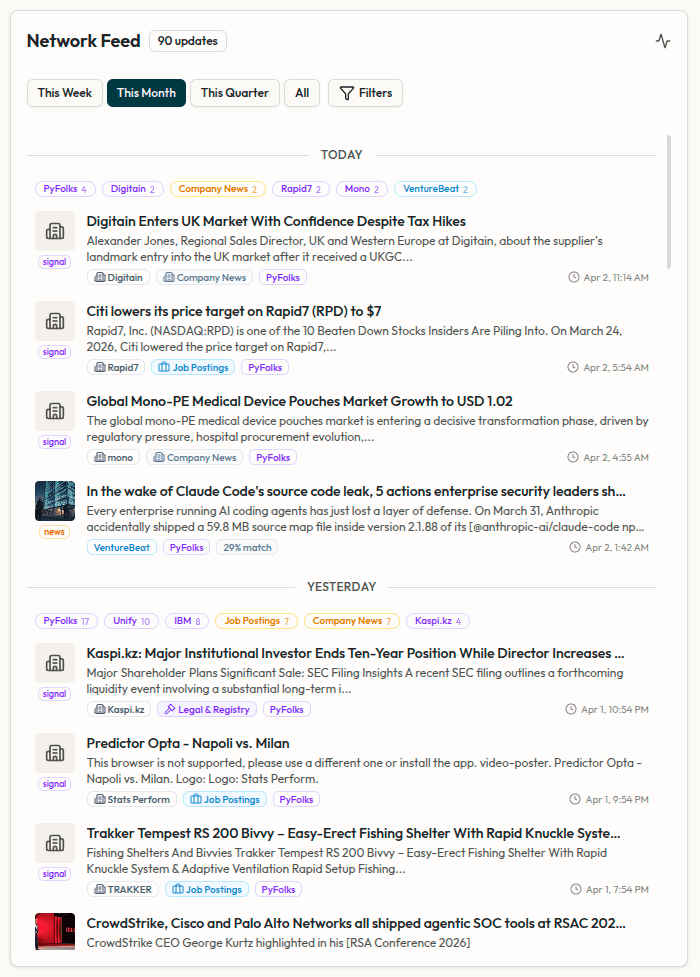The height and width of the screenshot is (977, 700).
Task: Open the activity pulse icon
Action: [663, 41]
